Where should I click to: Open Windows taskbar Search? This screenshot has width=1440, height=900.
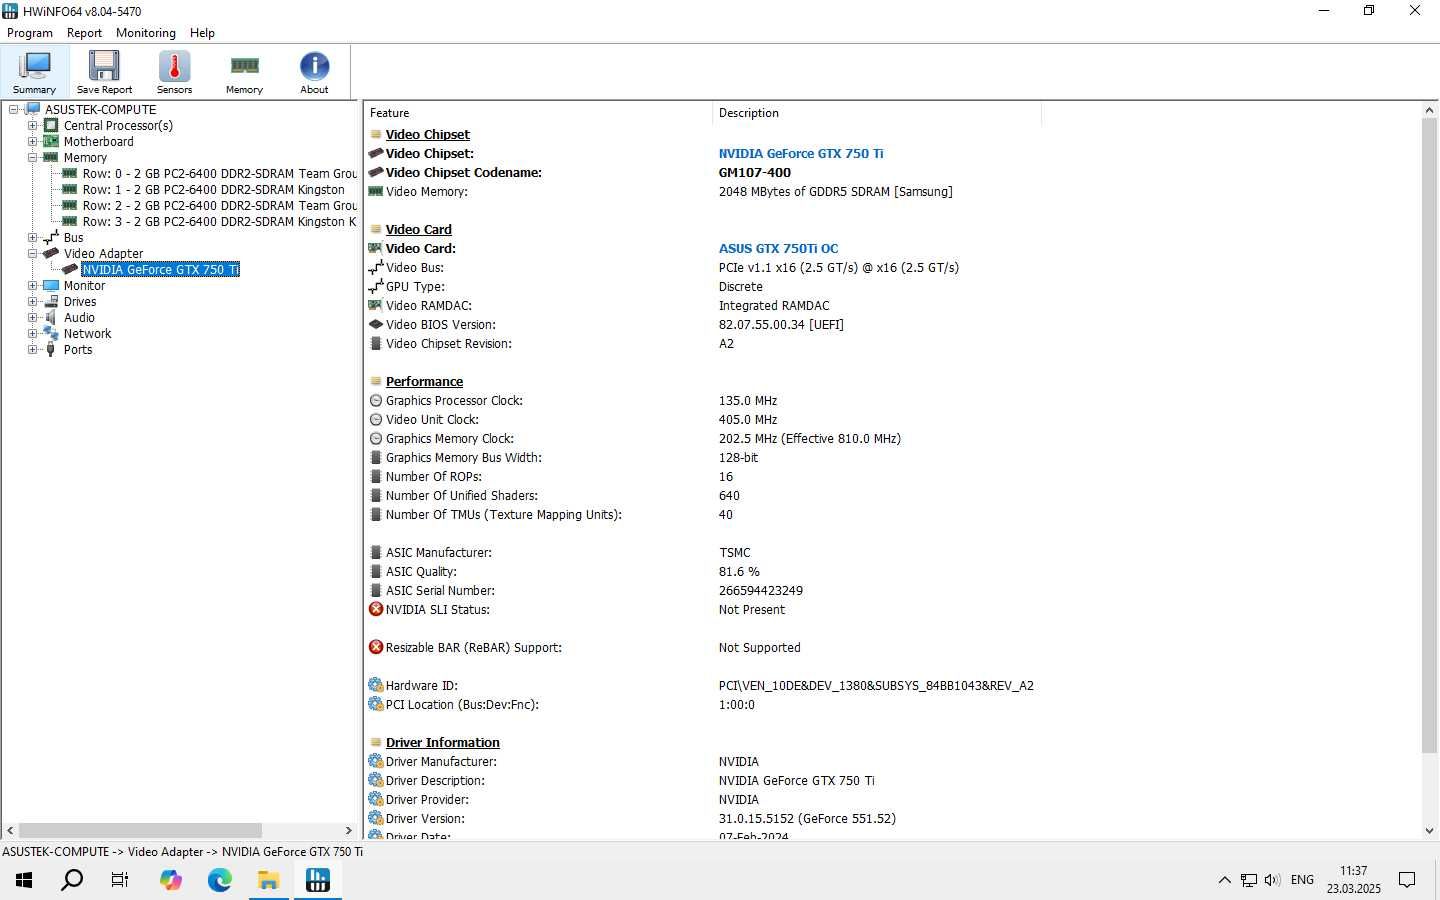pyautogui.click(x=72, y=880)
